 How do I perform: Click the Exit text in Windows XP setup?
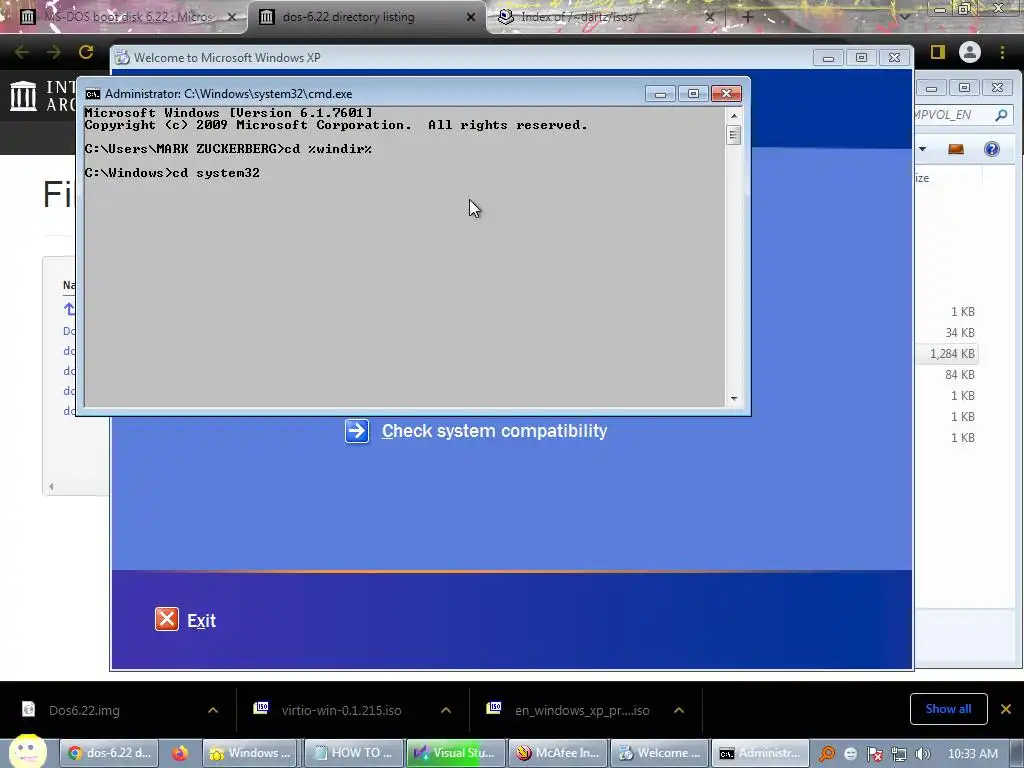pos(201,620)
